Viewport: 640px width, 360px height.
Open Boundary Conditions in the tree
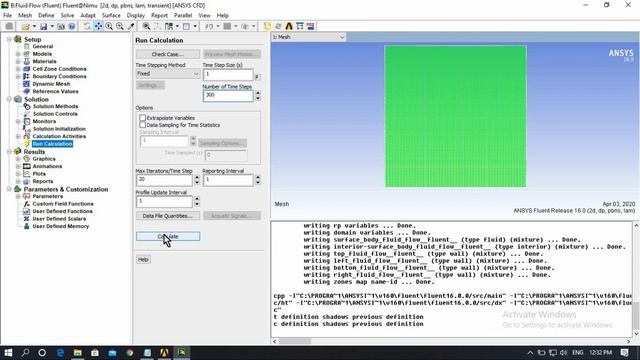[59, 76]
